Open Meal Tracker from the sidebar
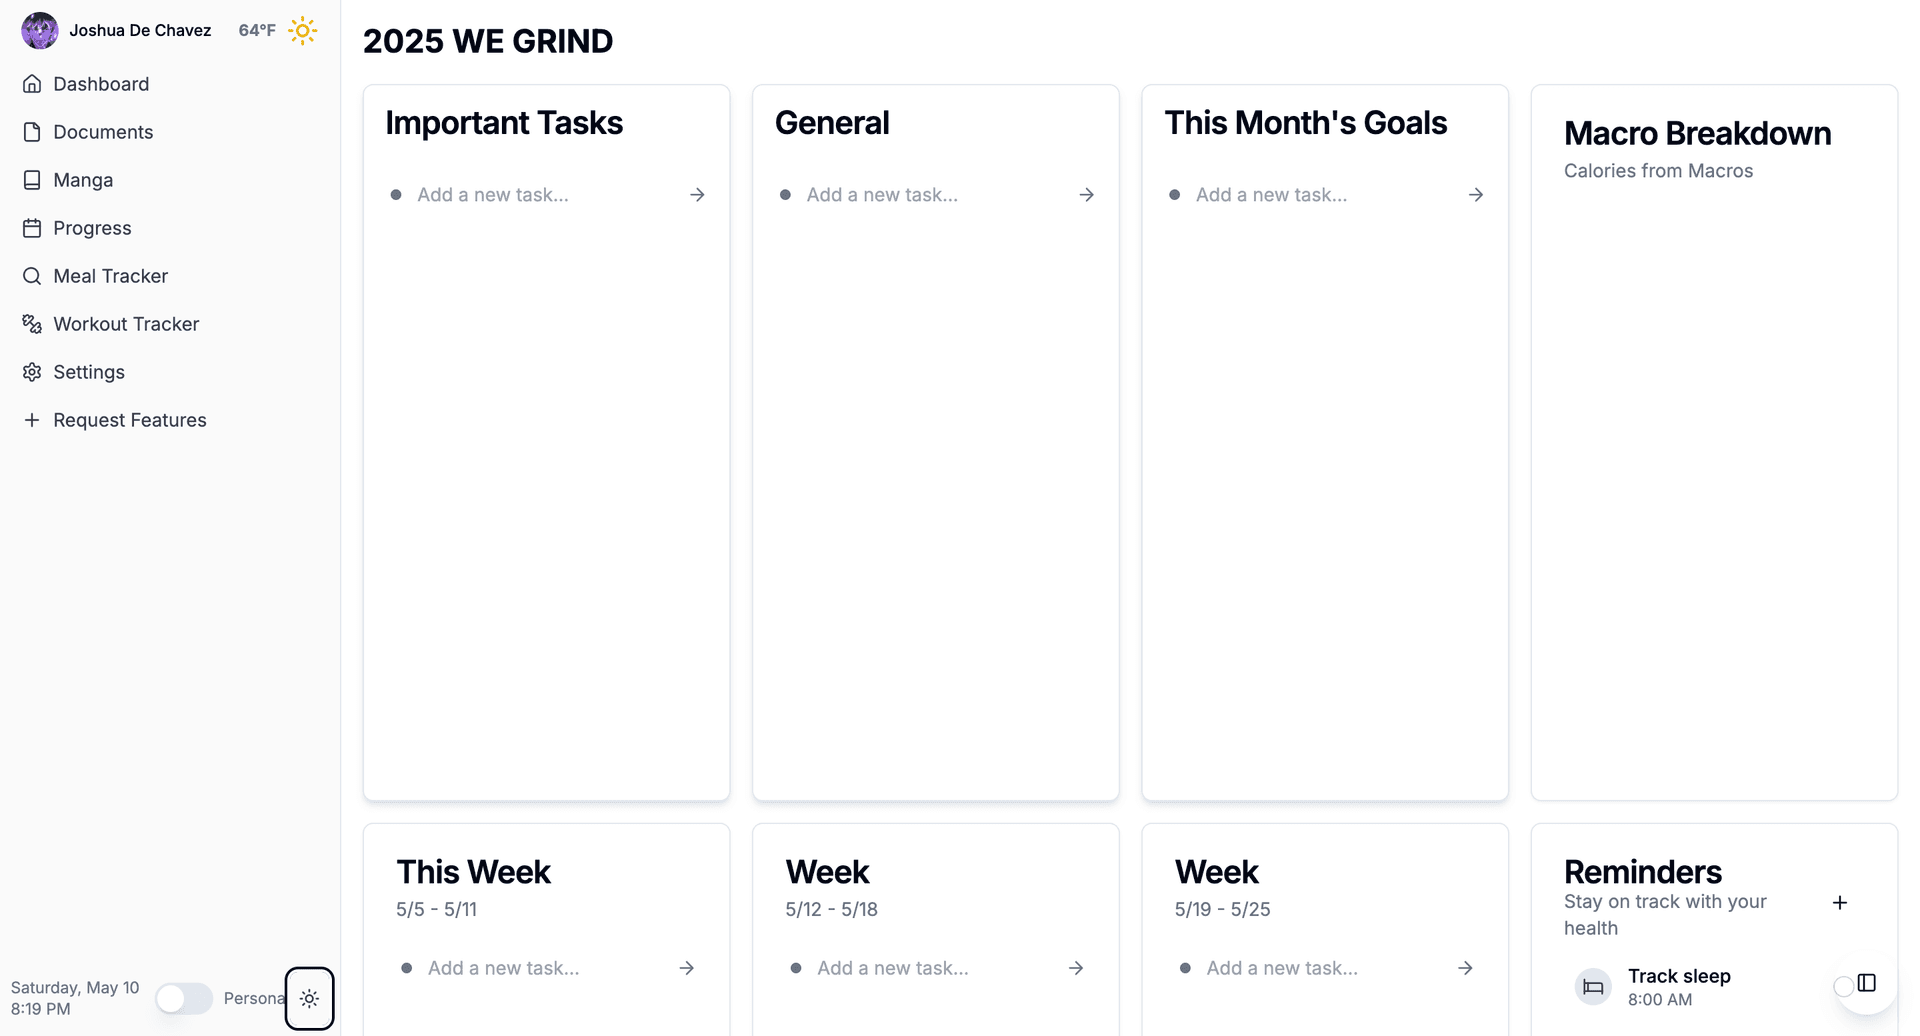 110,275
